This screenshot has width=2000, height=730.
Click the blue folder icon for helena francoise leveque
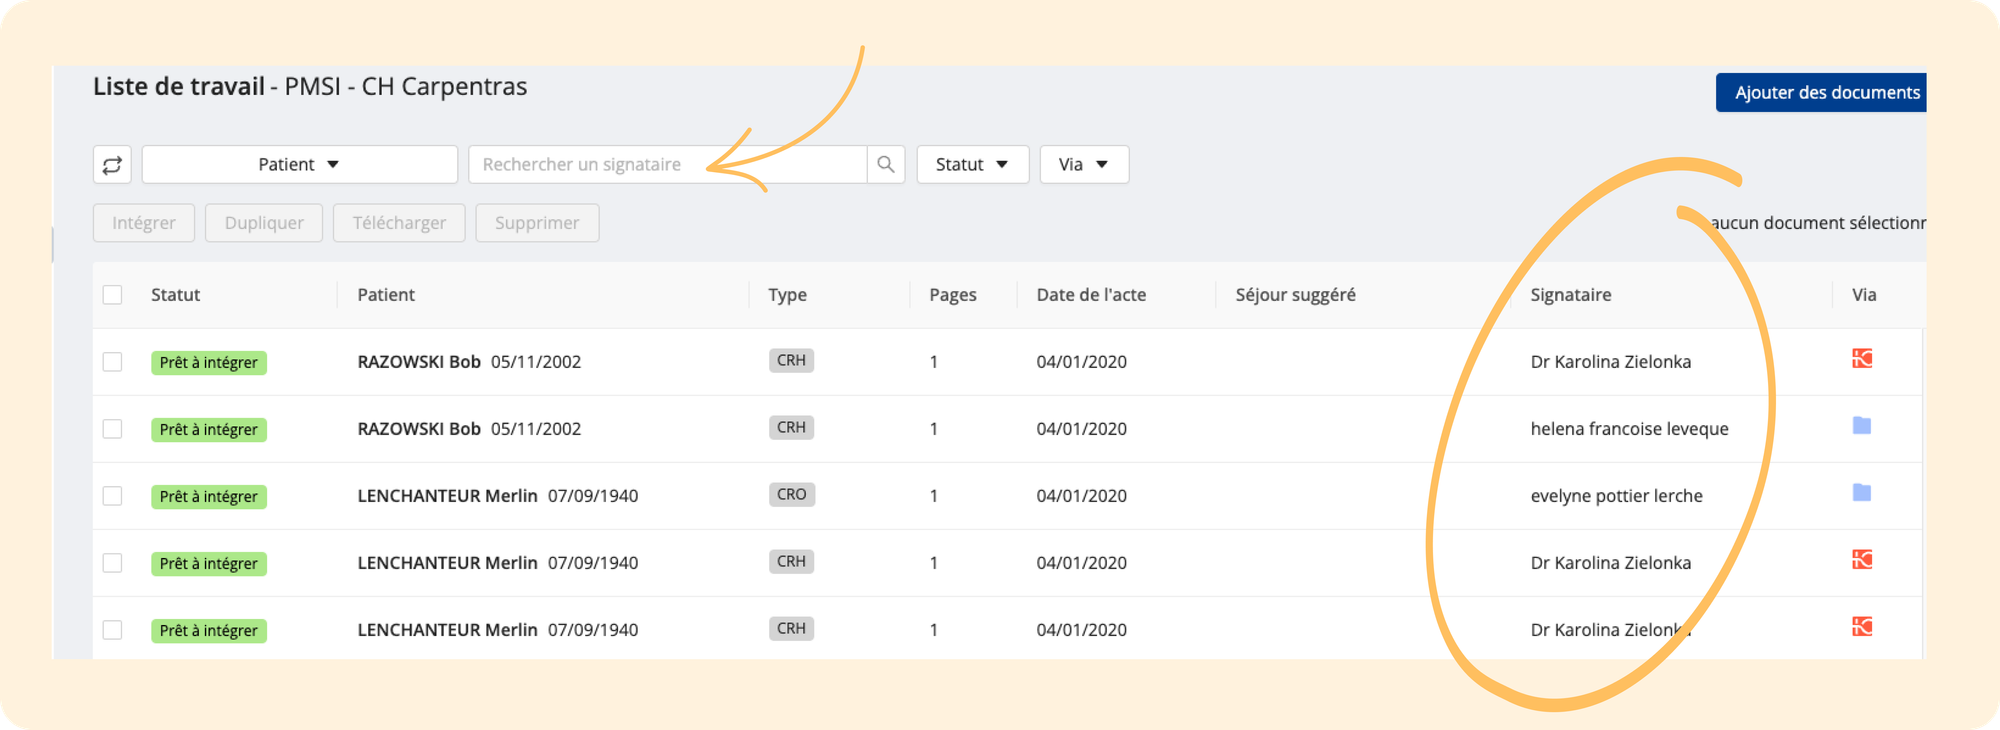tap(1862, 426)
